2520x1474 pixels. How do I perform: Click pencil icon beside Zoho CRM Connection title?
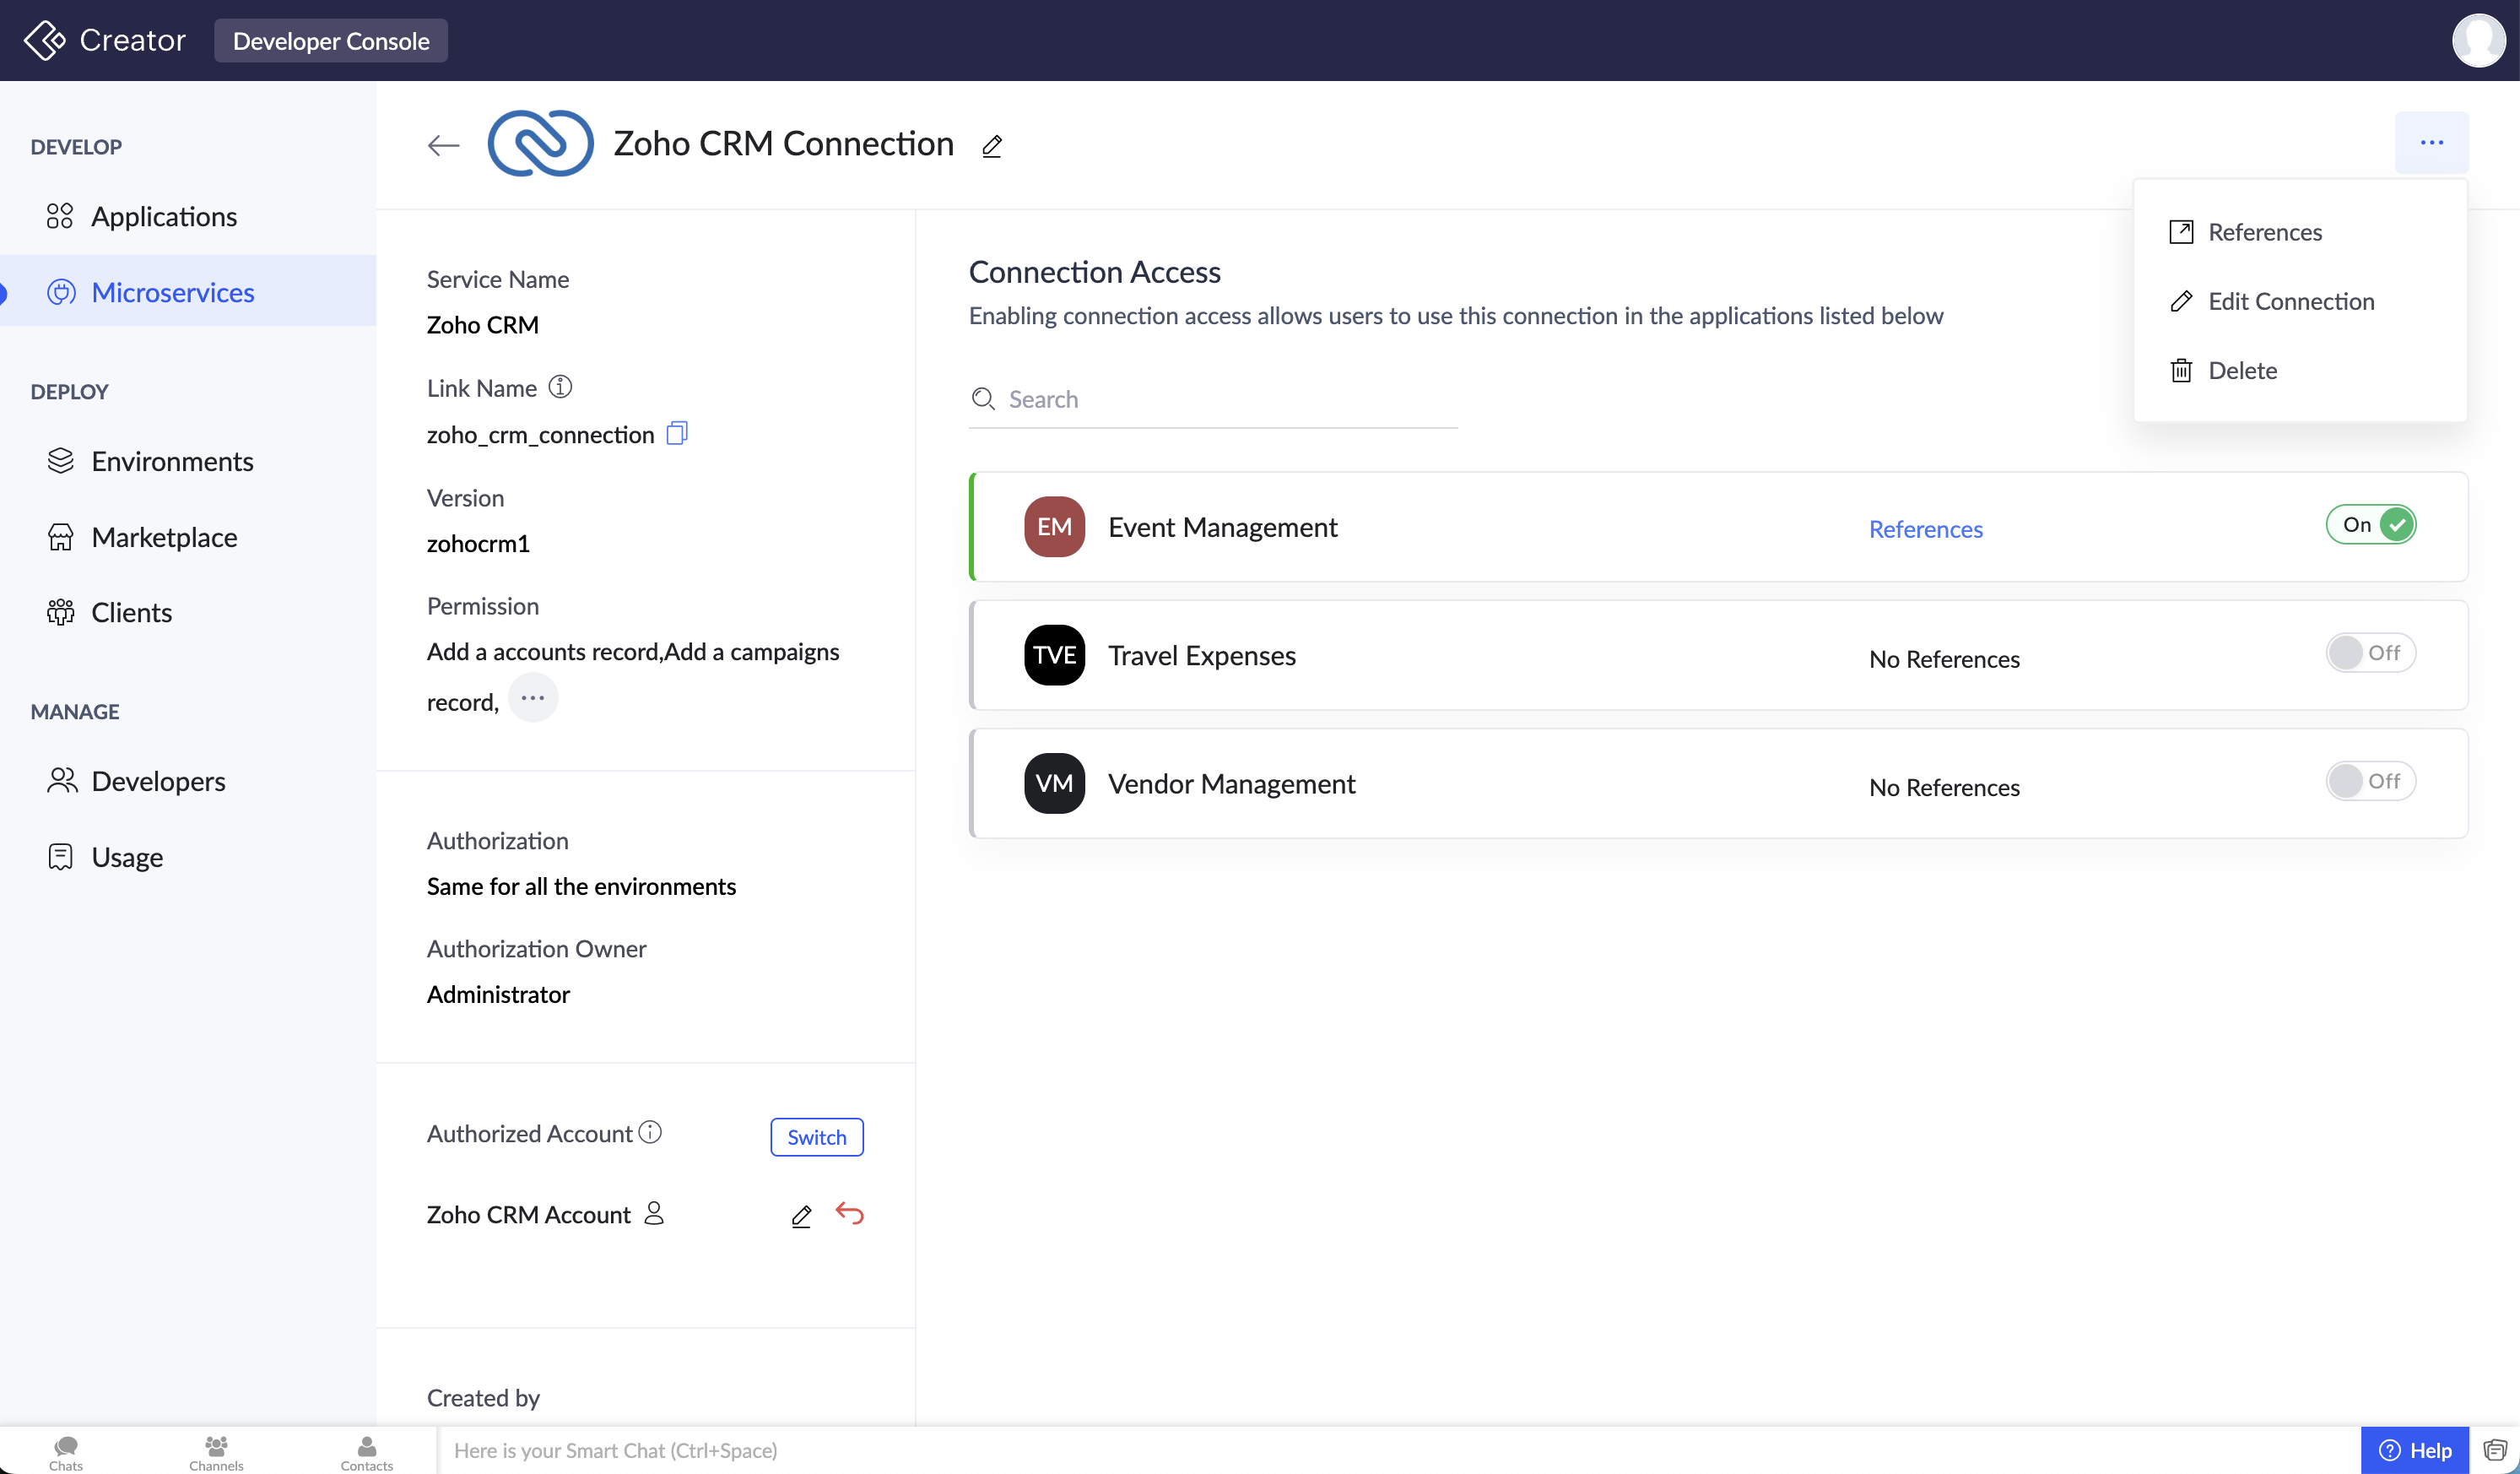coord(991,146)
